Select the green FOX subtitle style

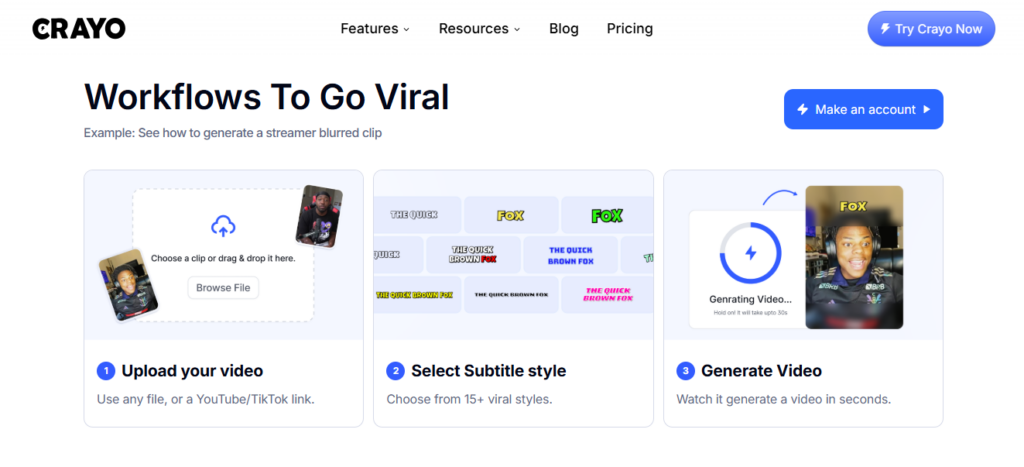click(x=606, y=215)
